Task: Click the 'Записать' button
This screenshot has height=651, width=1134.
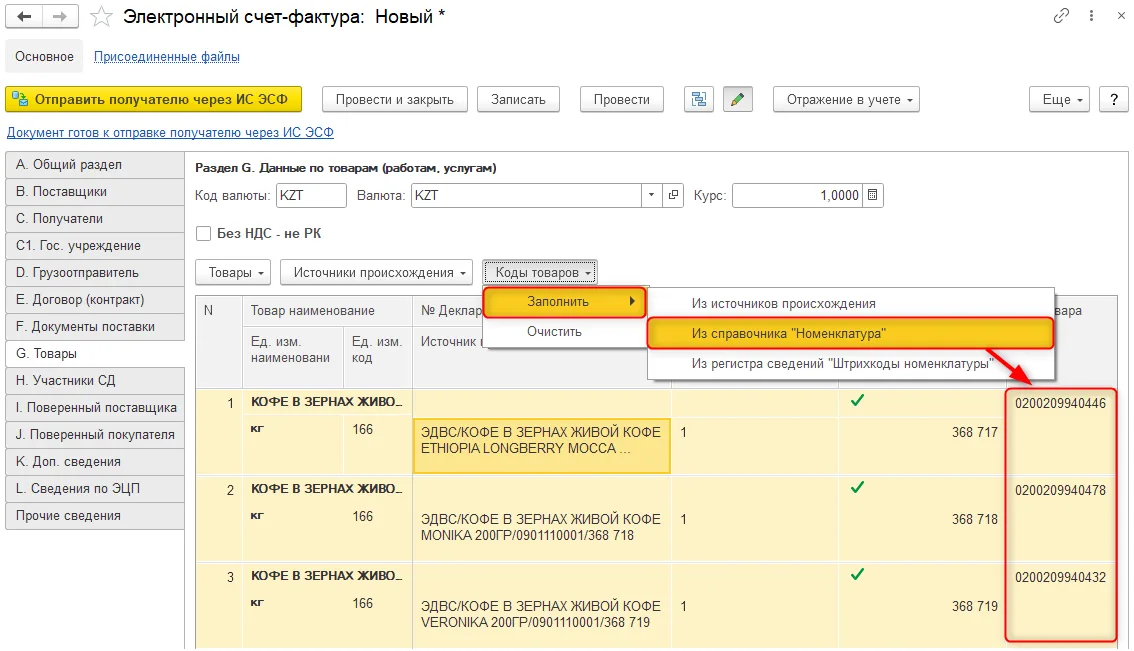Action: pyautogui.click(x=519, y=99)
